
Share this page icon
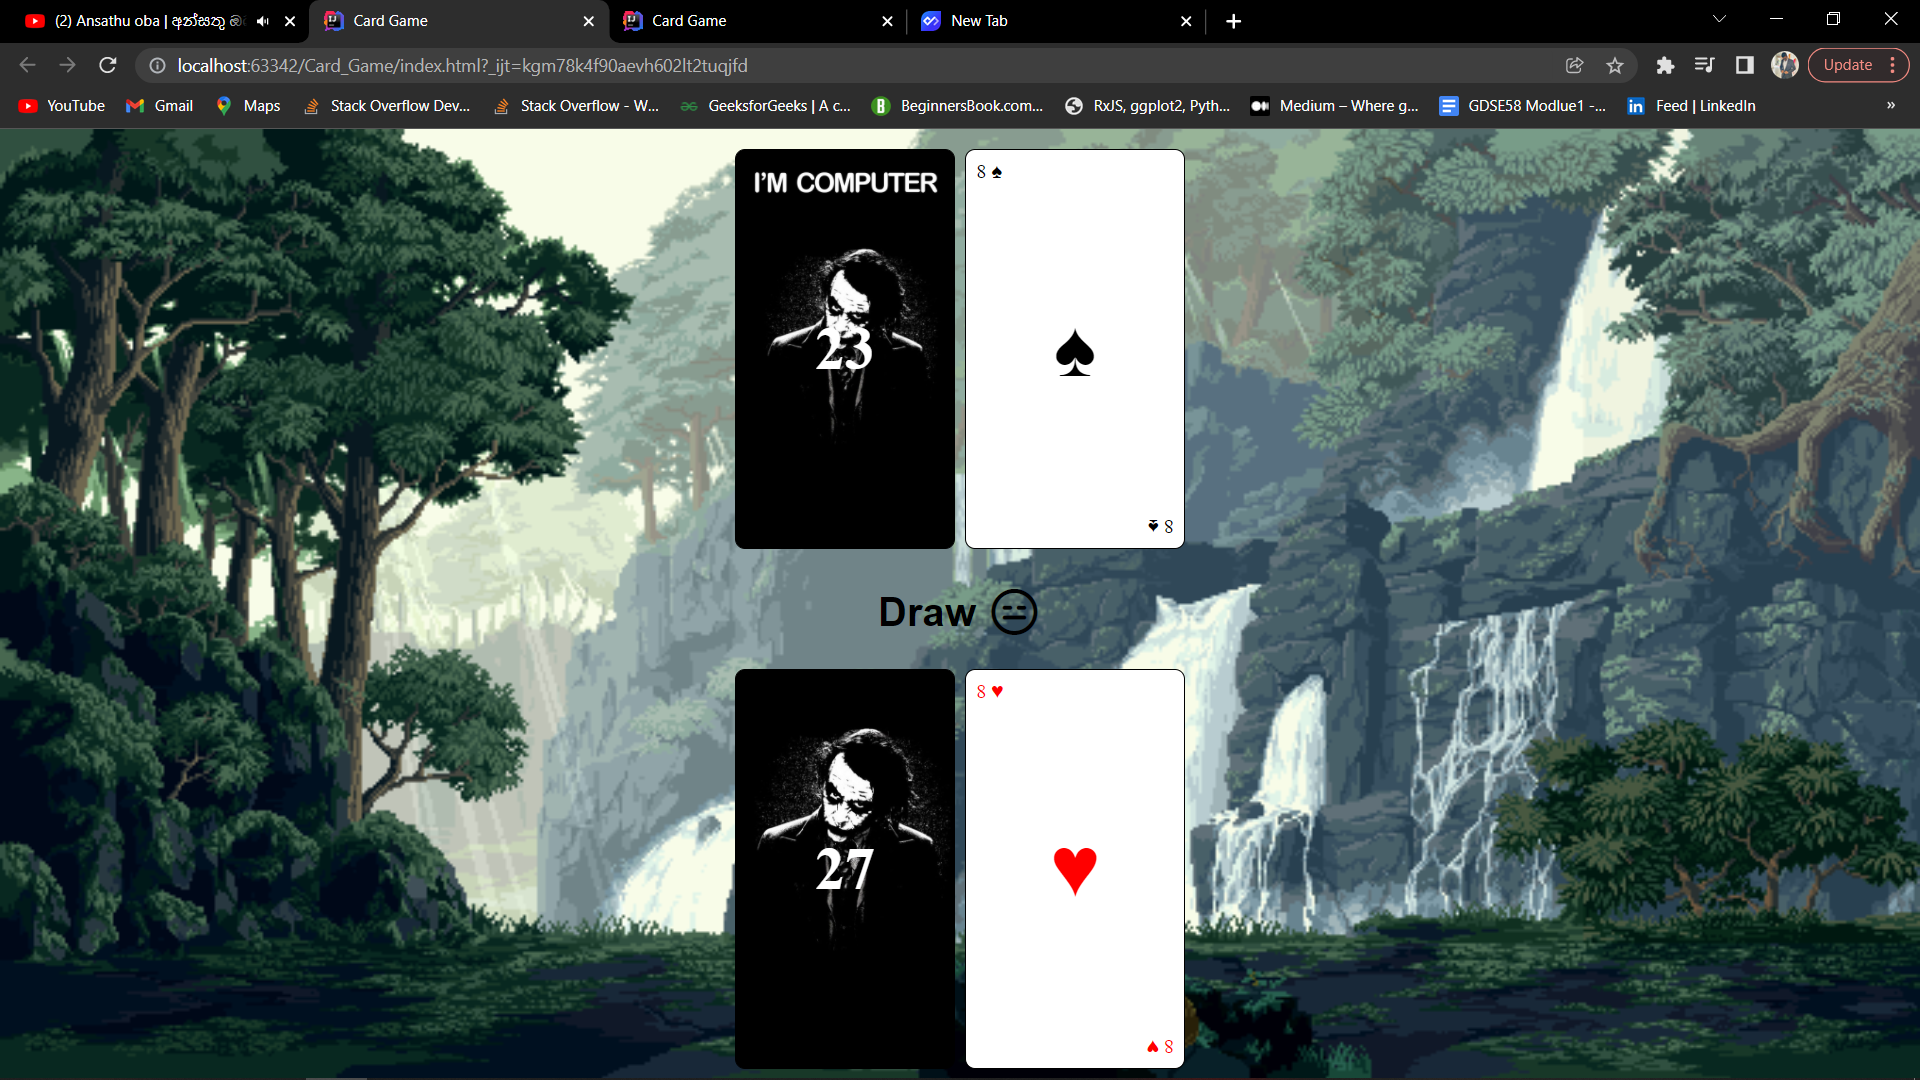pos(1574,65)
